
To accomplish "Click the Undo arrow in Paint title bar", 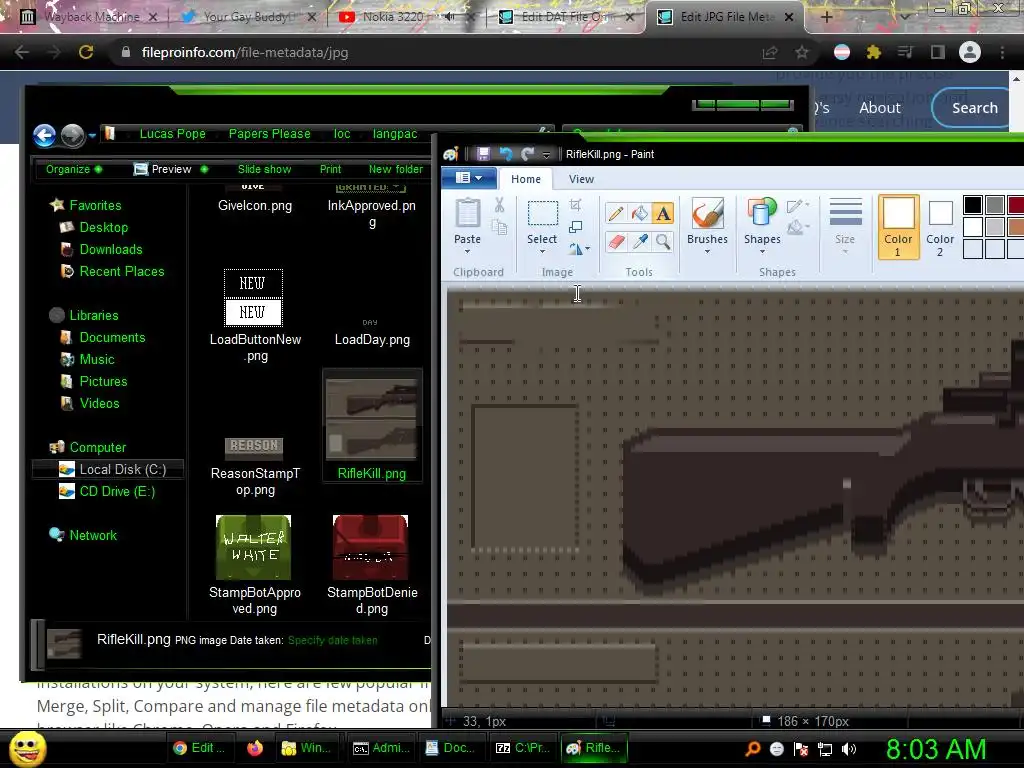I will (x=506, y=154).
